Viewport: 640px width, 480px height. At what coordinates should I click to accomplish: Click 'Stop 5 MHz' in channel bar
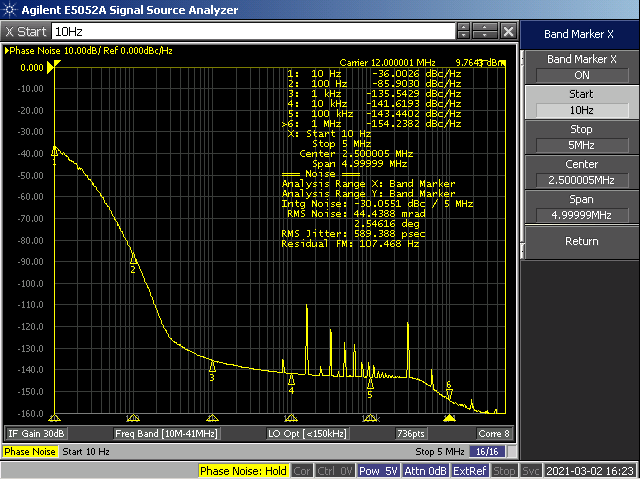click(440, 452)
